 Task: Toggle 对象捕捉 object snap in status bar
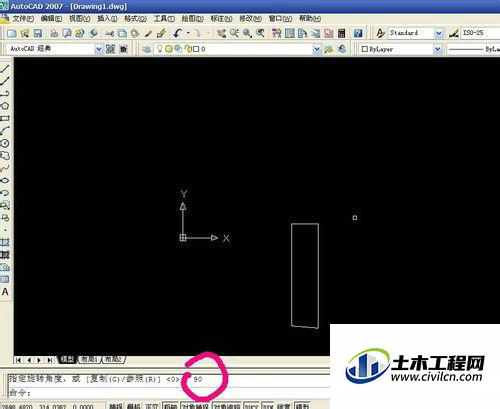pyautogui.click(x=195, y=406)
